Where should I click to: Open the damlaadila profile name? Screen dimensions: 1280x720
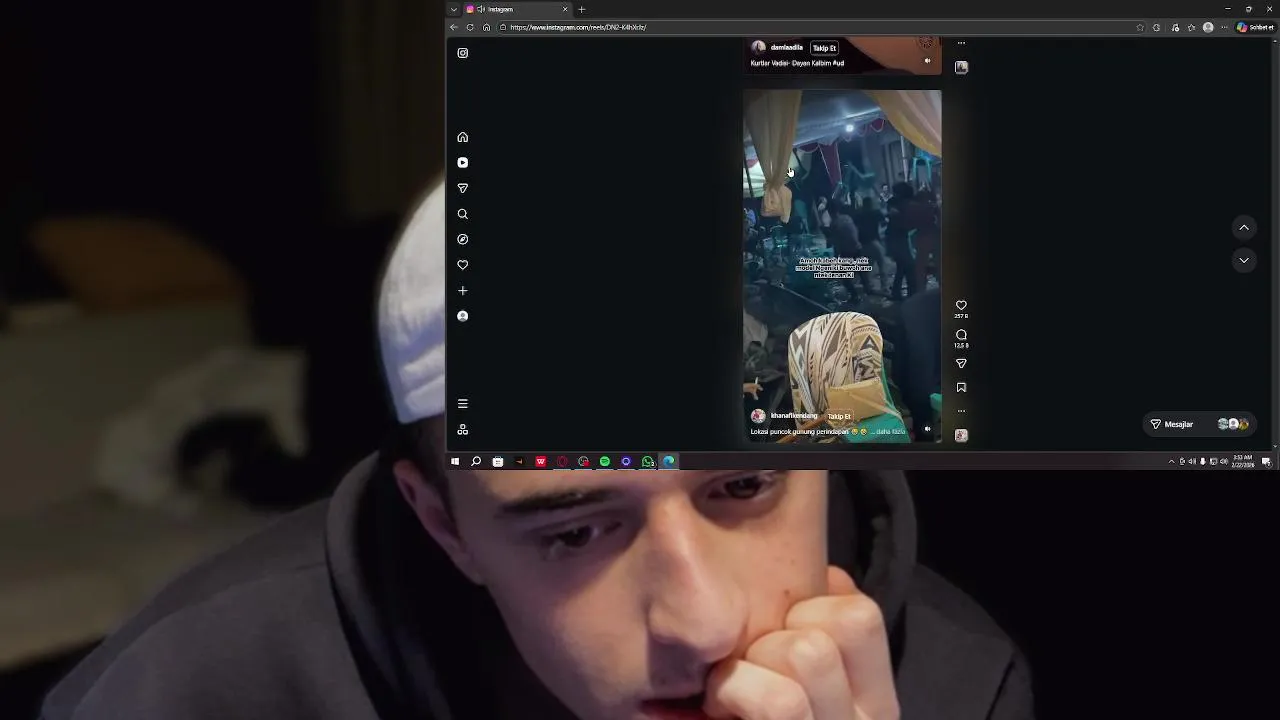(x=787, y=47)
